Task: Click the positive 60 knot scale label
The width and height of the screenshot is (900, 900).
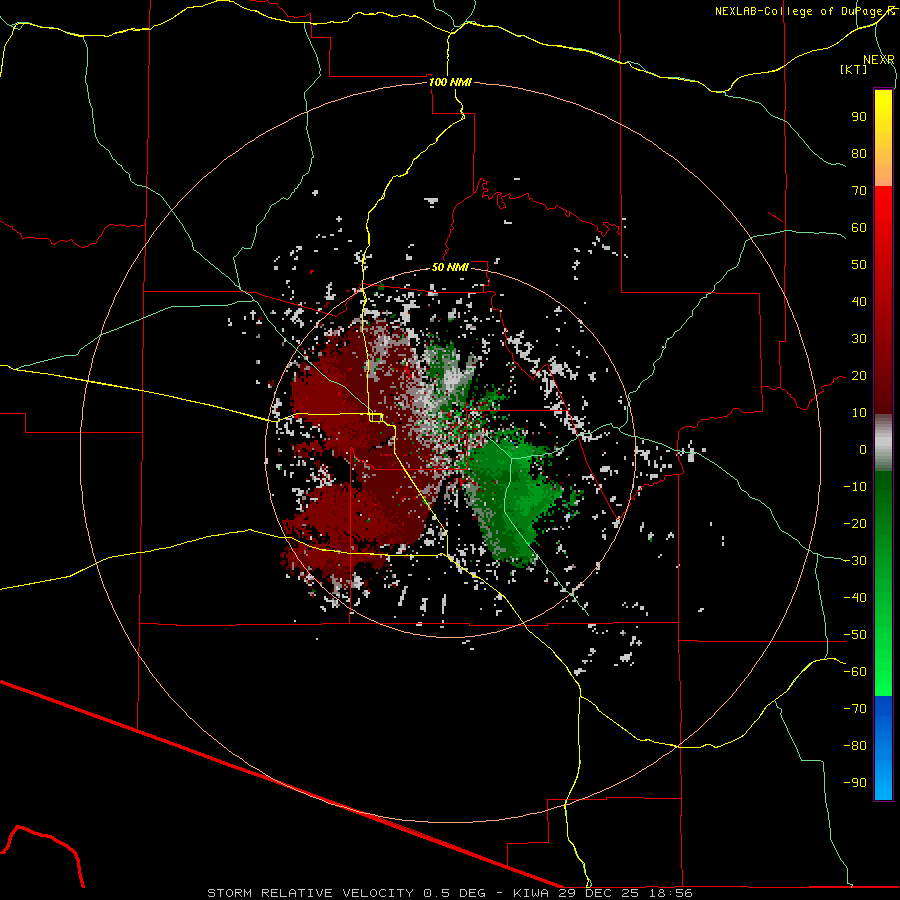Action: click(x=859, y=228)
